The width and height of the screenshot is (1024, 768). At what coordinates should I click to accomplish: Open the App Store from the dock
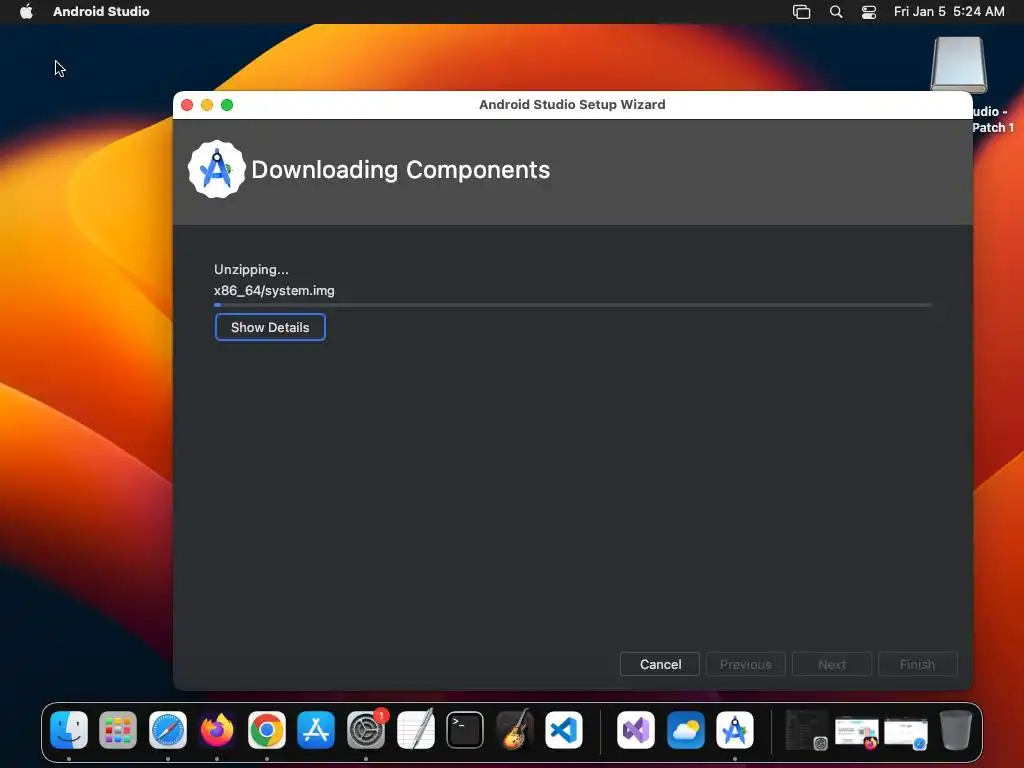click(x=316, y=729)
